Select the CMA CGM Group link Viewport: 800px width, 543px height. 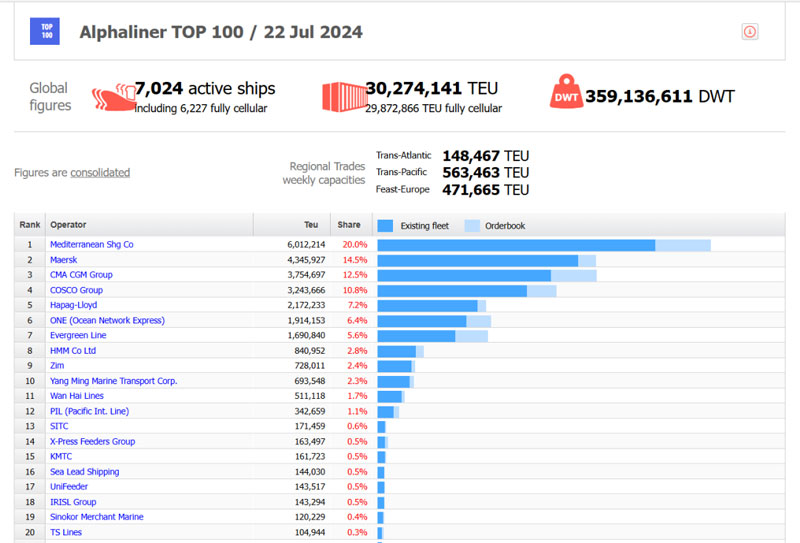coord(81,275)
